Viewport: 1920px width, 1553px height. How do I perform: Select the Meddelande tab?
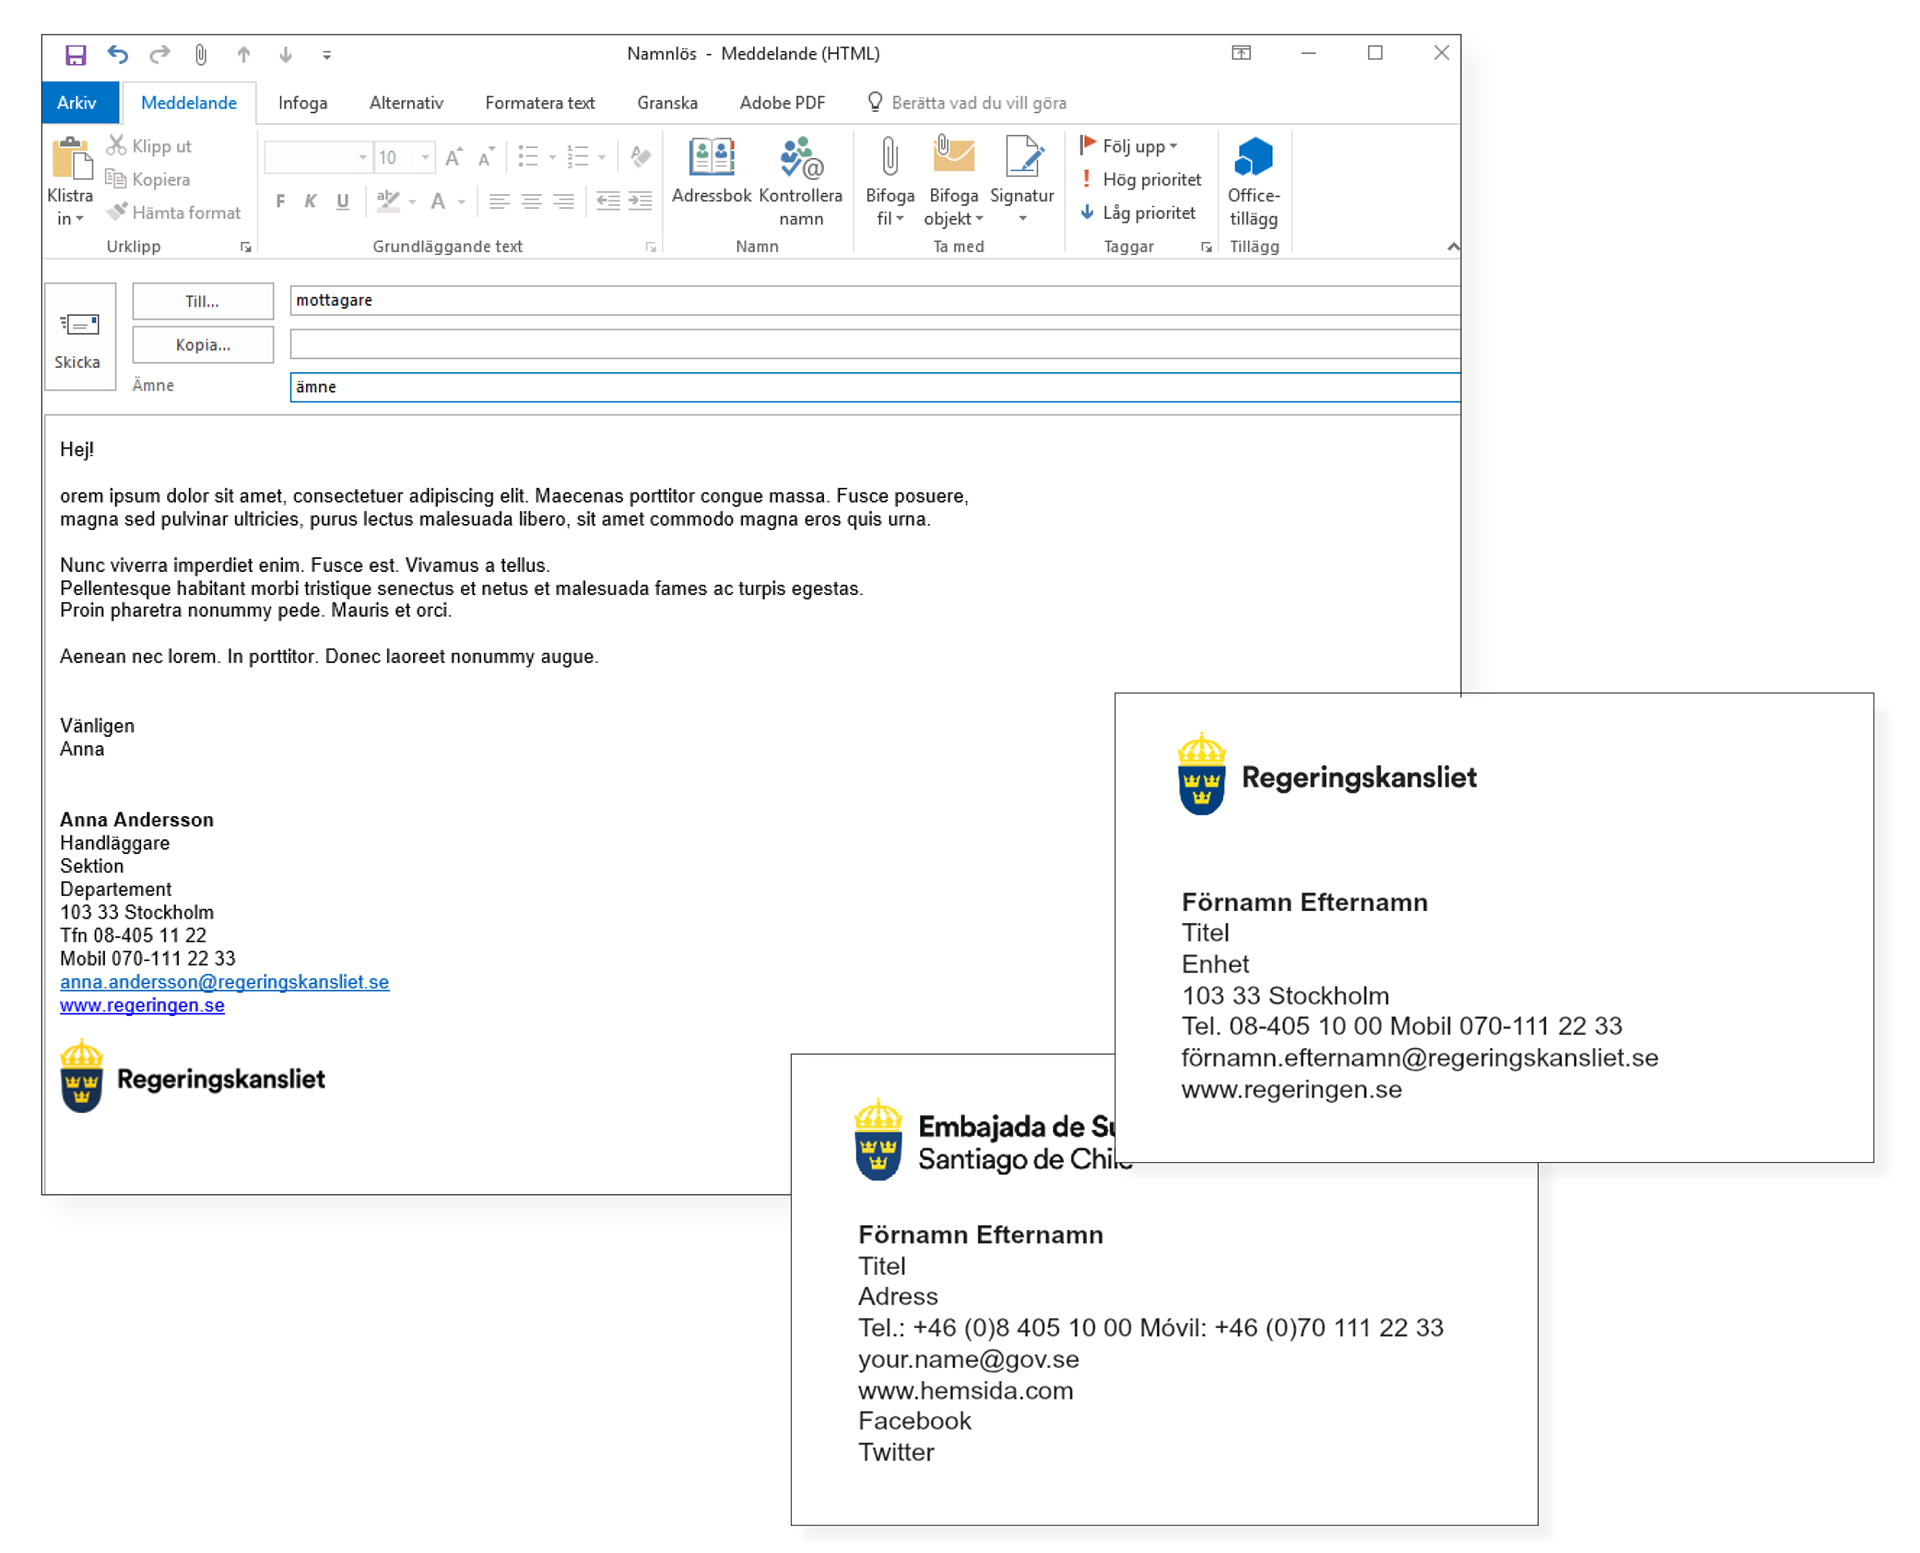coord(188,103)
